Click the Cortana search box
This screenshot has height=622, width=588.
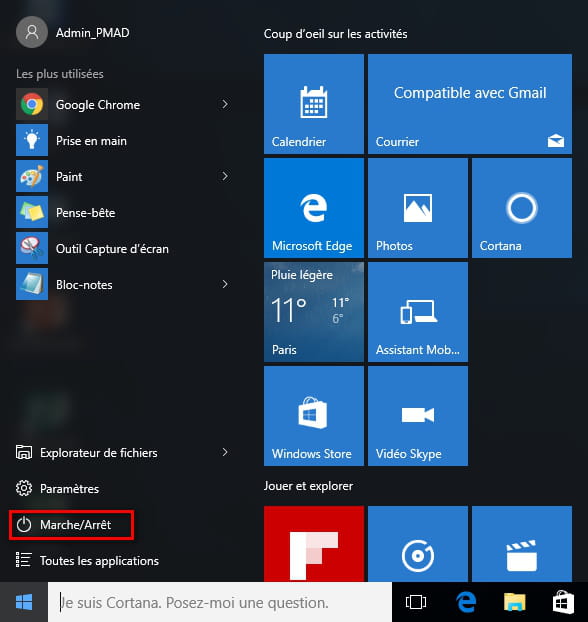[x=220, y=602]
